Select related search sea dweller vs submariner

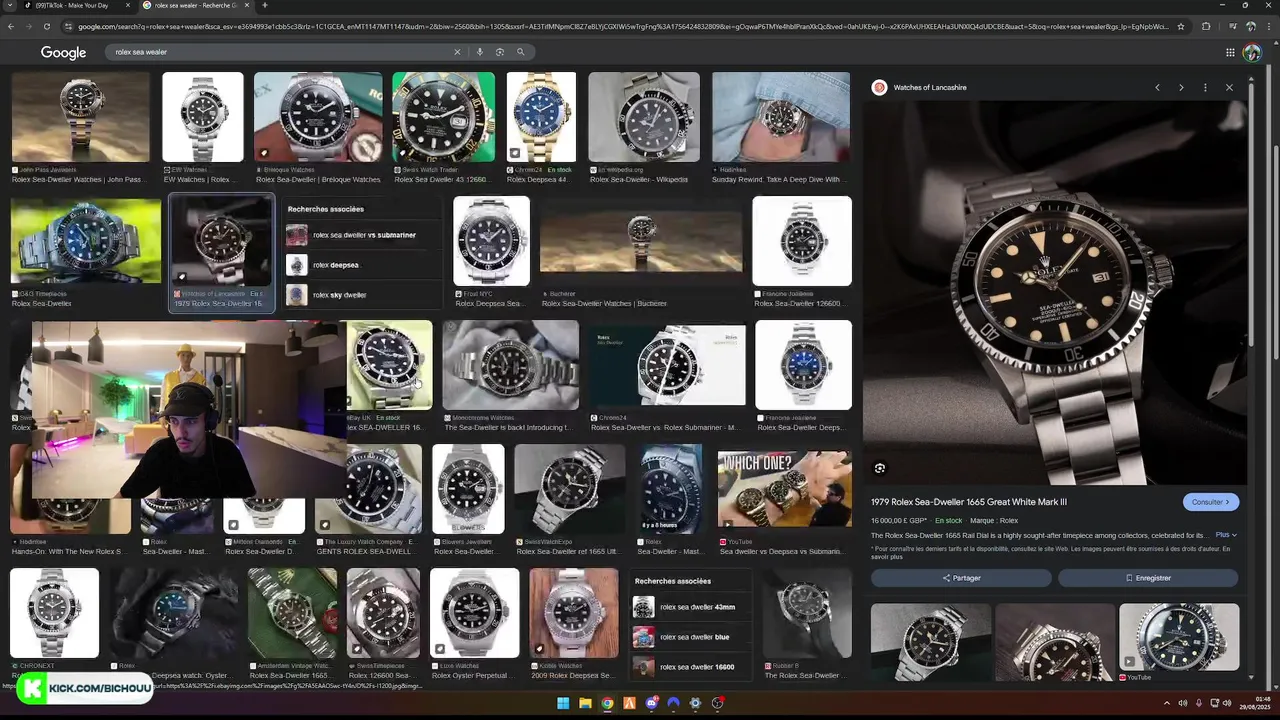pyautogui.click(x=363, y=235)
